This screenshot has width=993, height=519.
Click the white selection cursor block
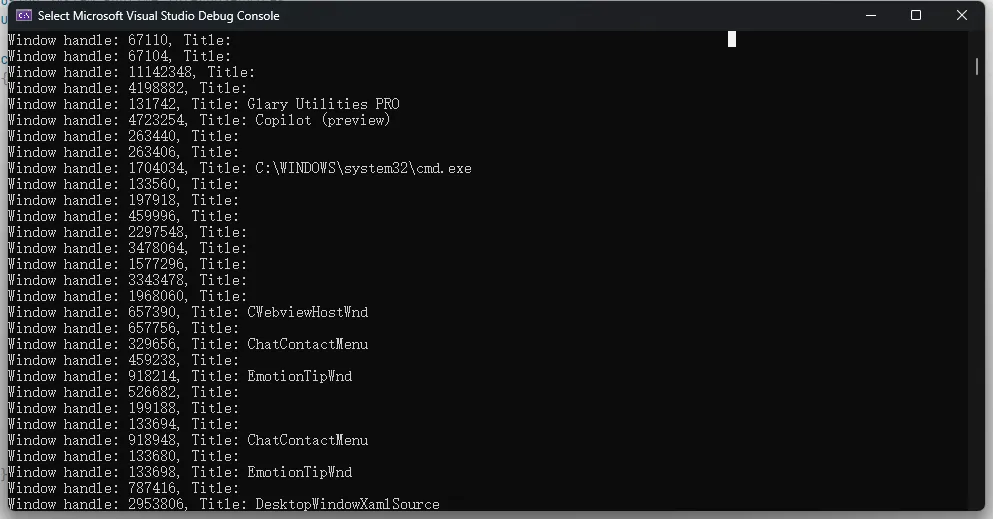[731, 39]
